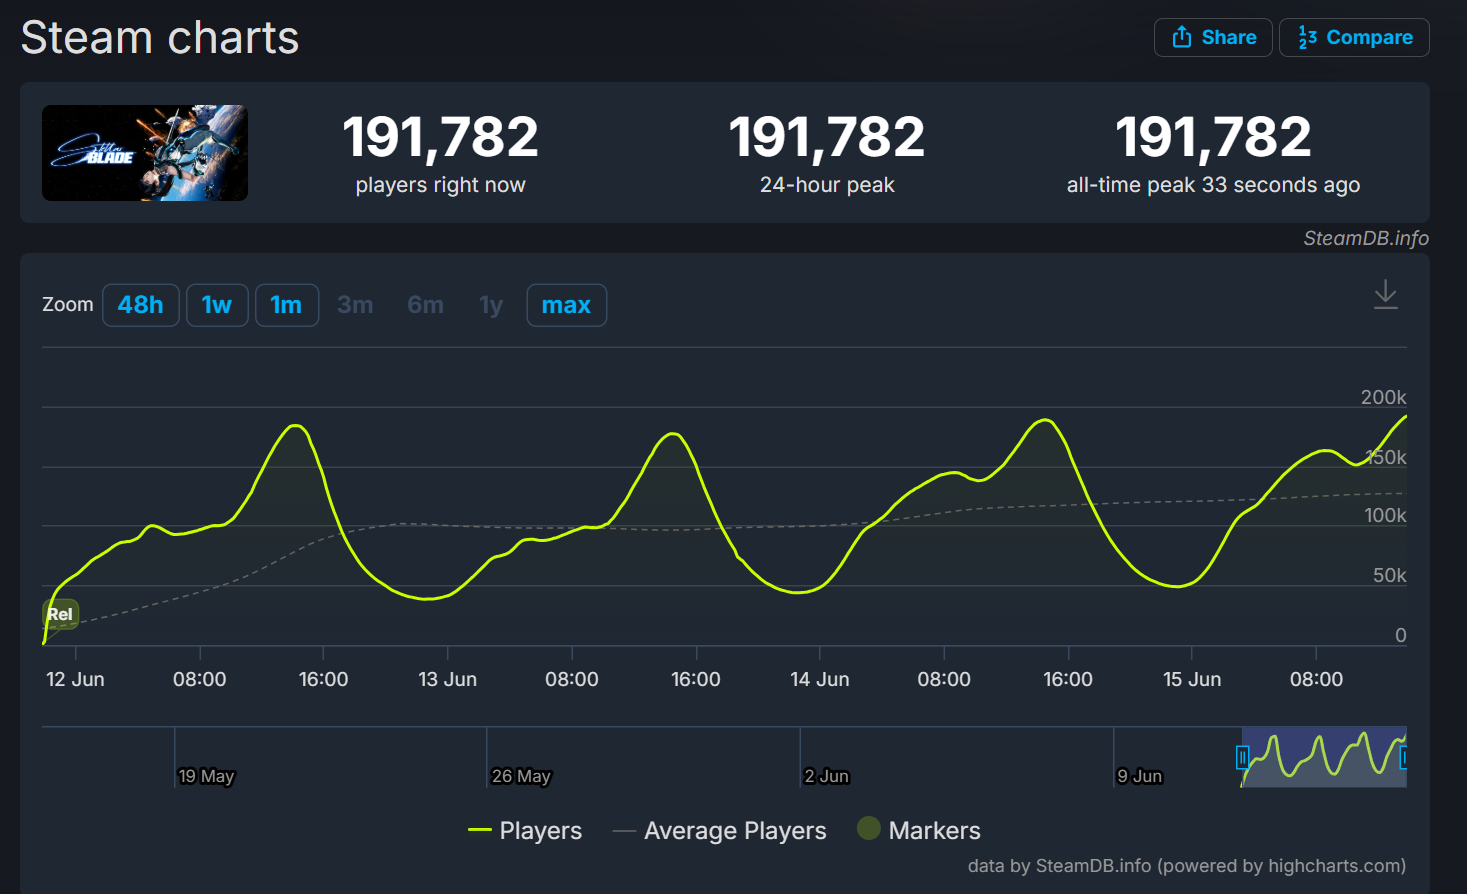Click 26 May in the navigator
Viewport: 1467px width, 894px height.
pos(521,776)
